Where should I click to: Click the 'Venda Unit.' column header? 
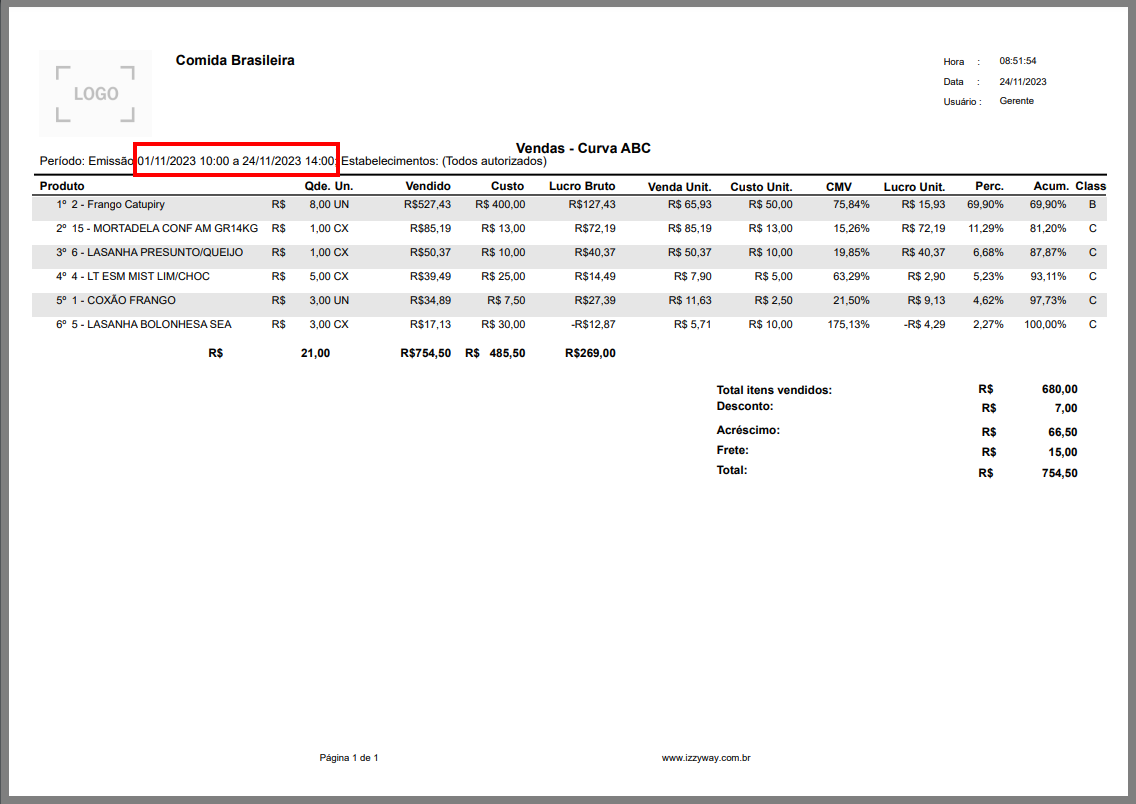pyautogui.click(x=680, y=187)
